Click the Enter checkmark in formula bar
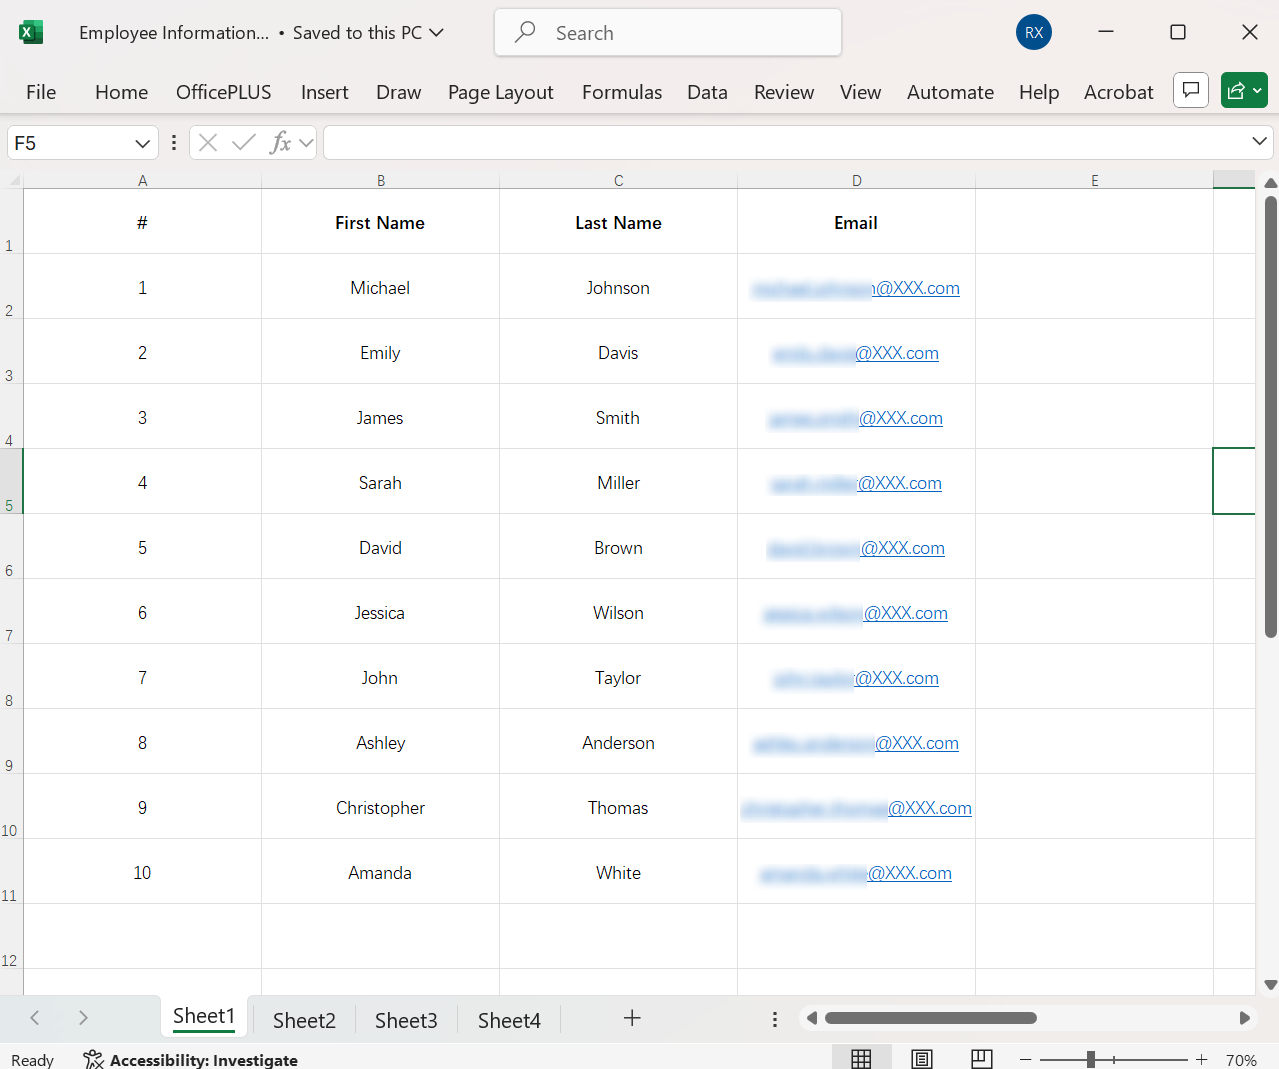The width and height of the screenshot is (1279, 1069). [x=243, y=142]
